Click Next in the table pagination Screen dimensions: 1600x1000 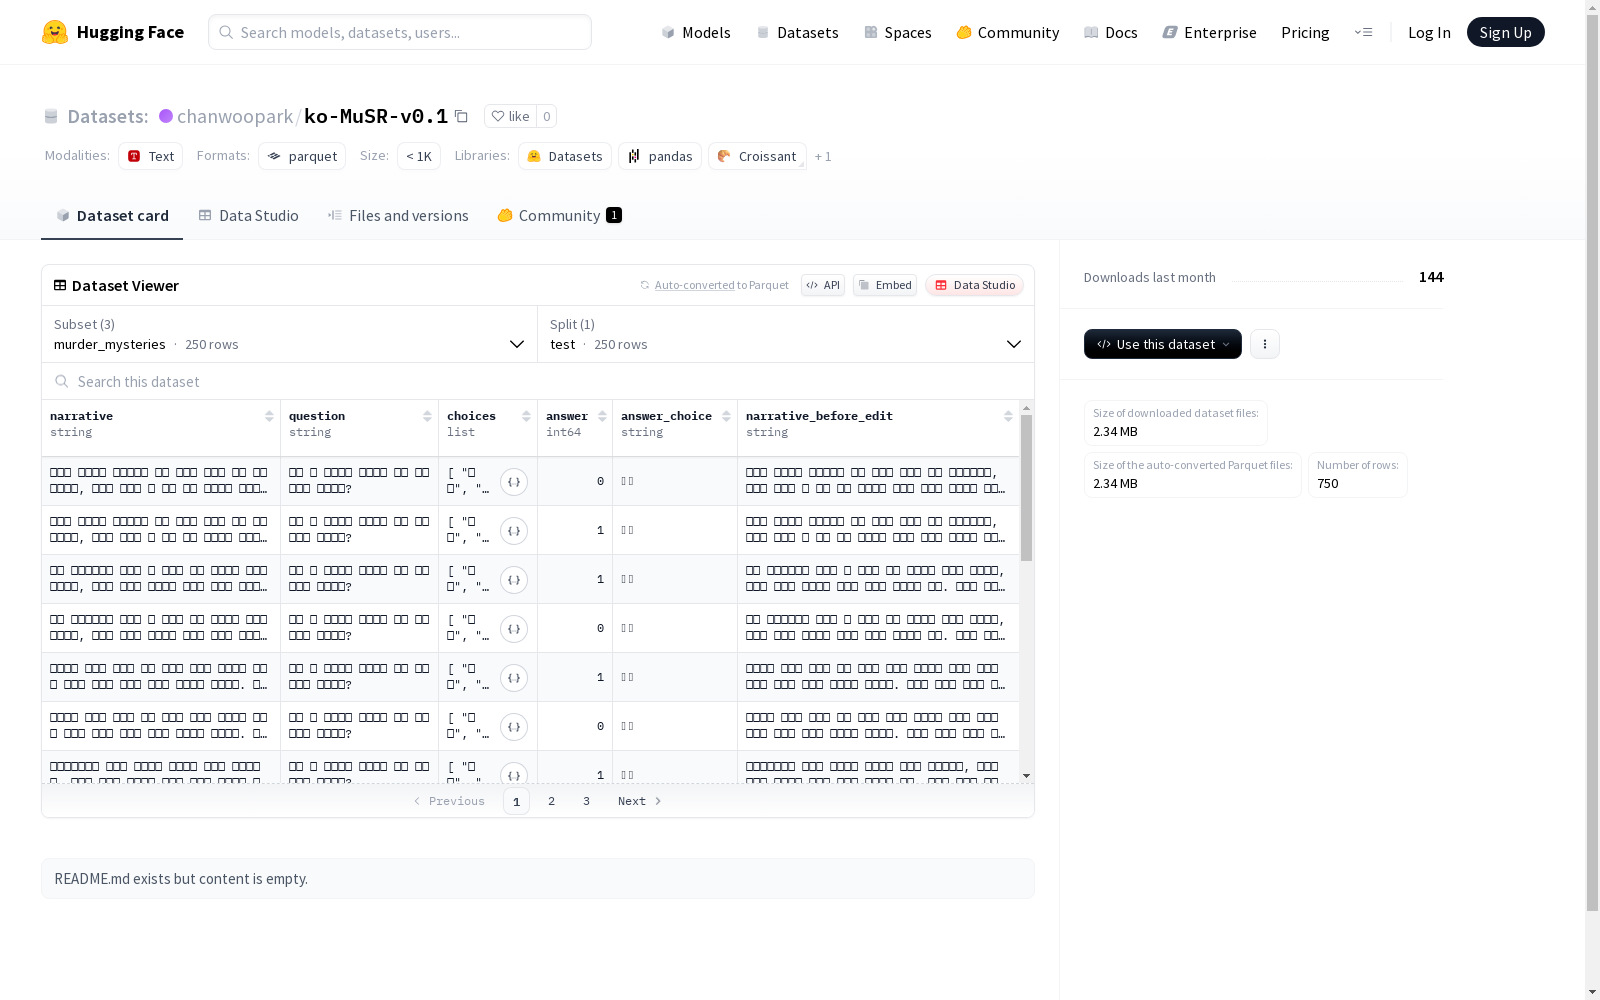tap(640, 801)
